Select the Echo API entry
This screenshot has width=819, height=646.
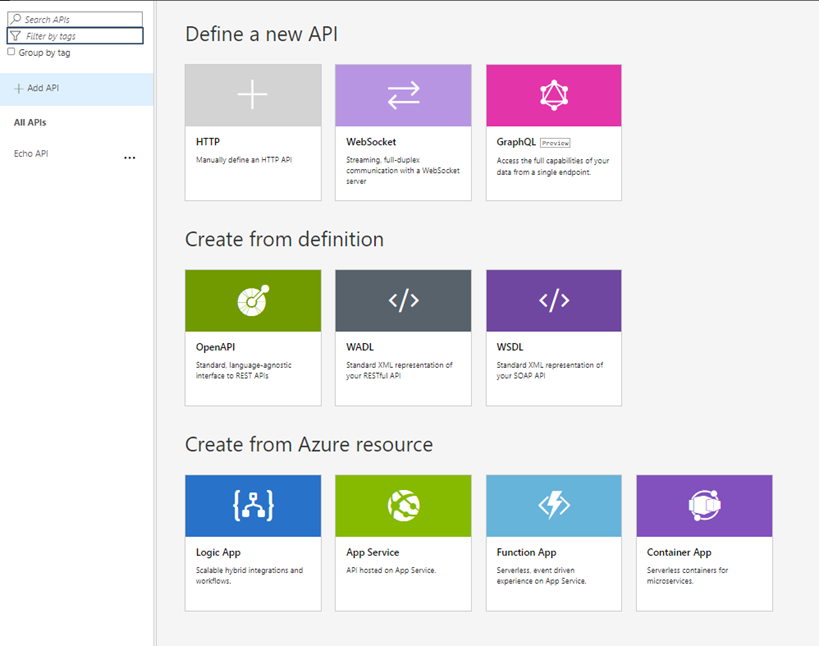point(30,153)
